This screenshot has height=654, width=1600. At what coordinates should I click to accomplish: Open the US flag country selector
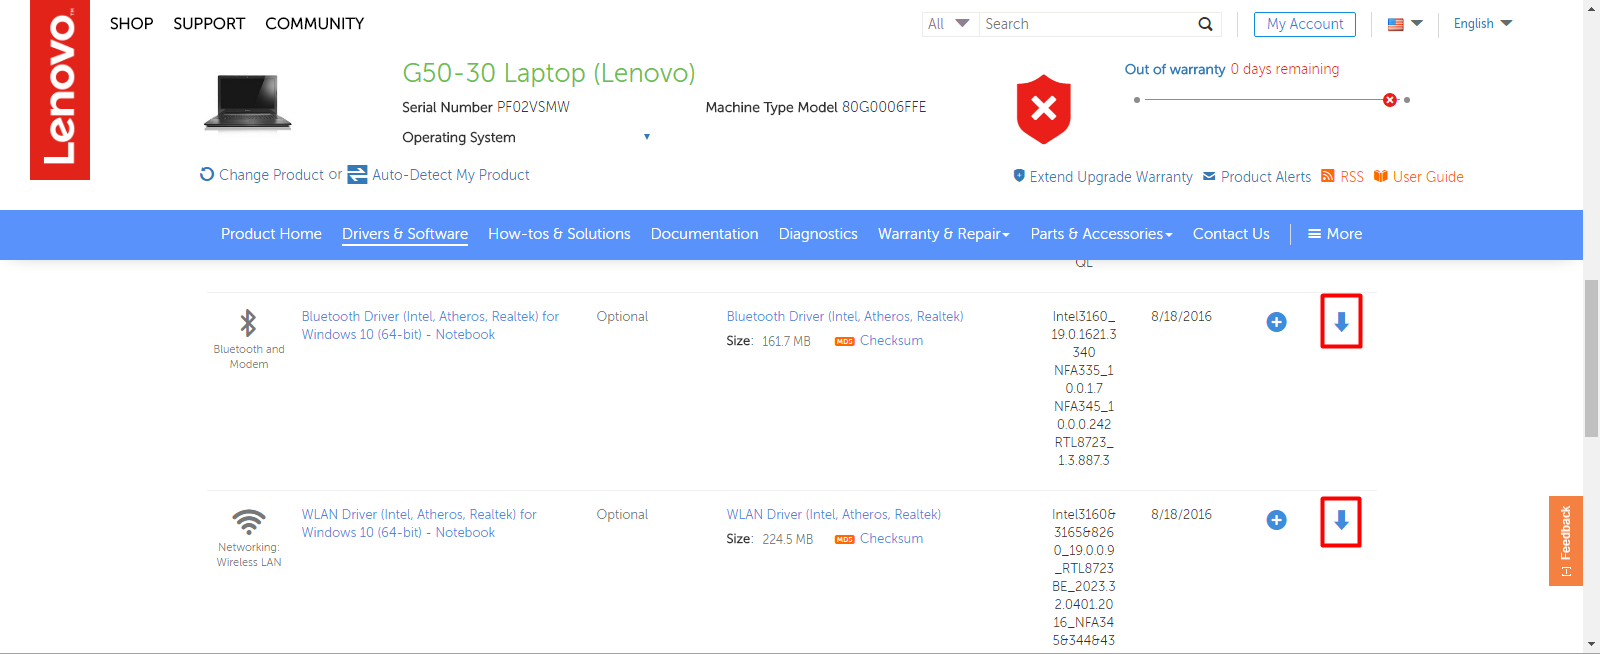[1405, 24]
